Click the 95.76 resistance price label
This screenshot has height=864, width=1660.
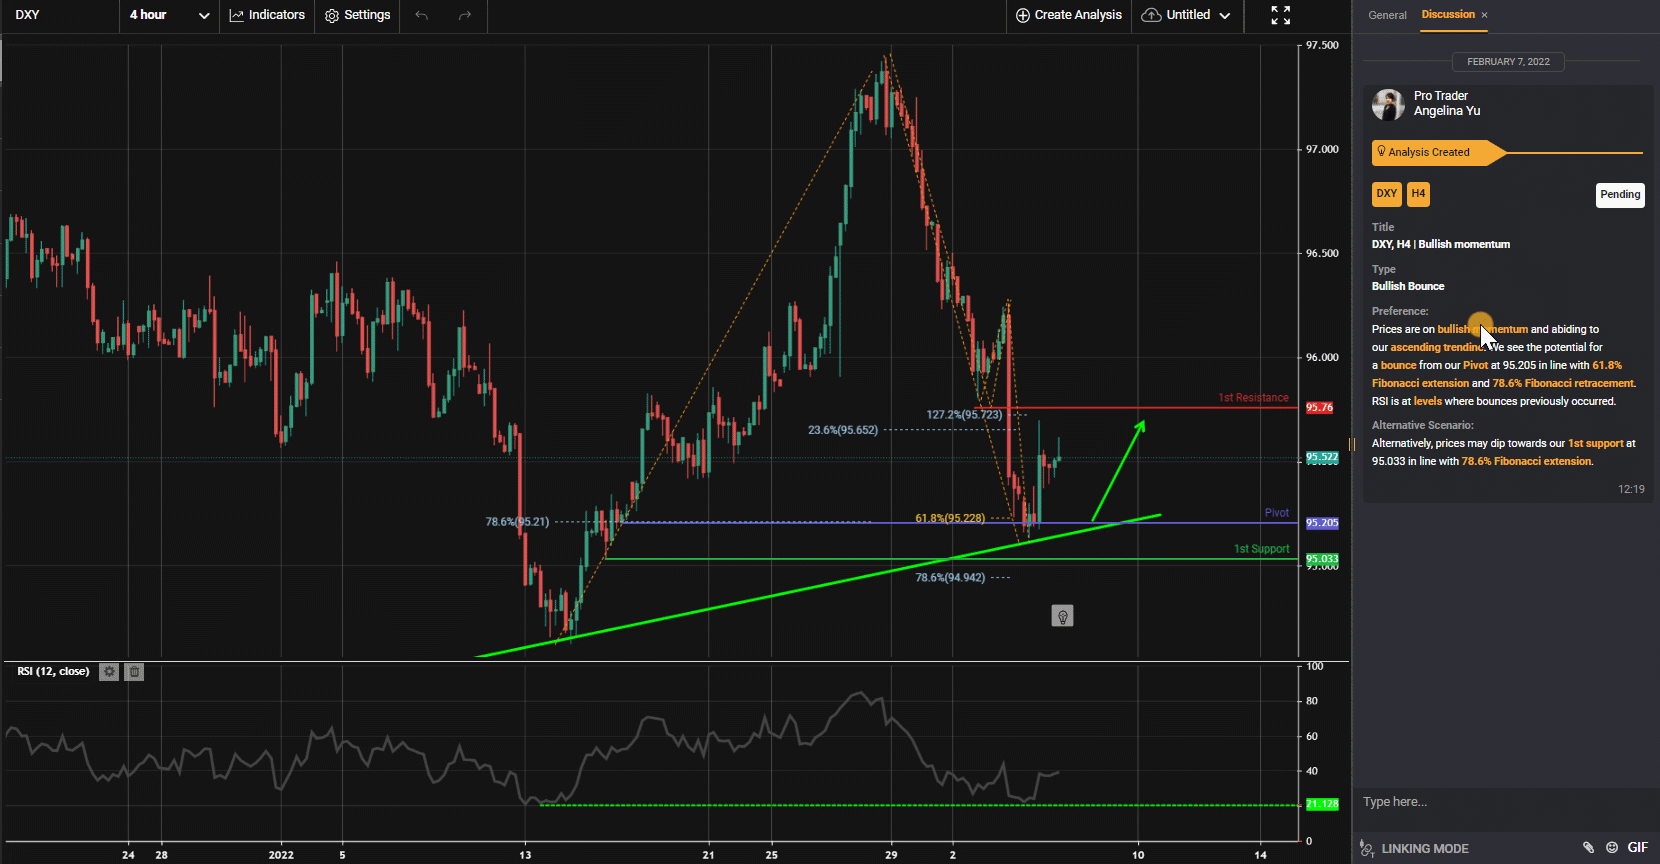[1320, 408]
